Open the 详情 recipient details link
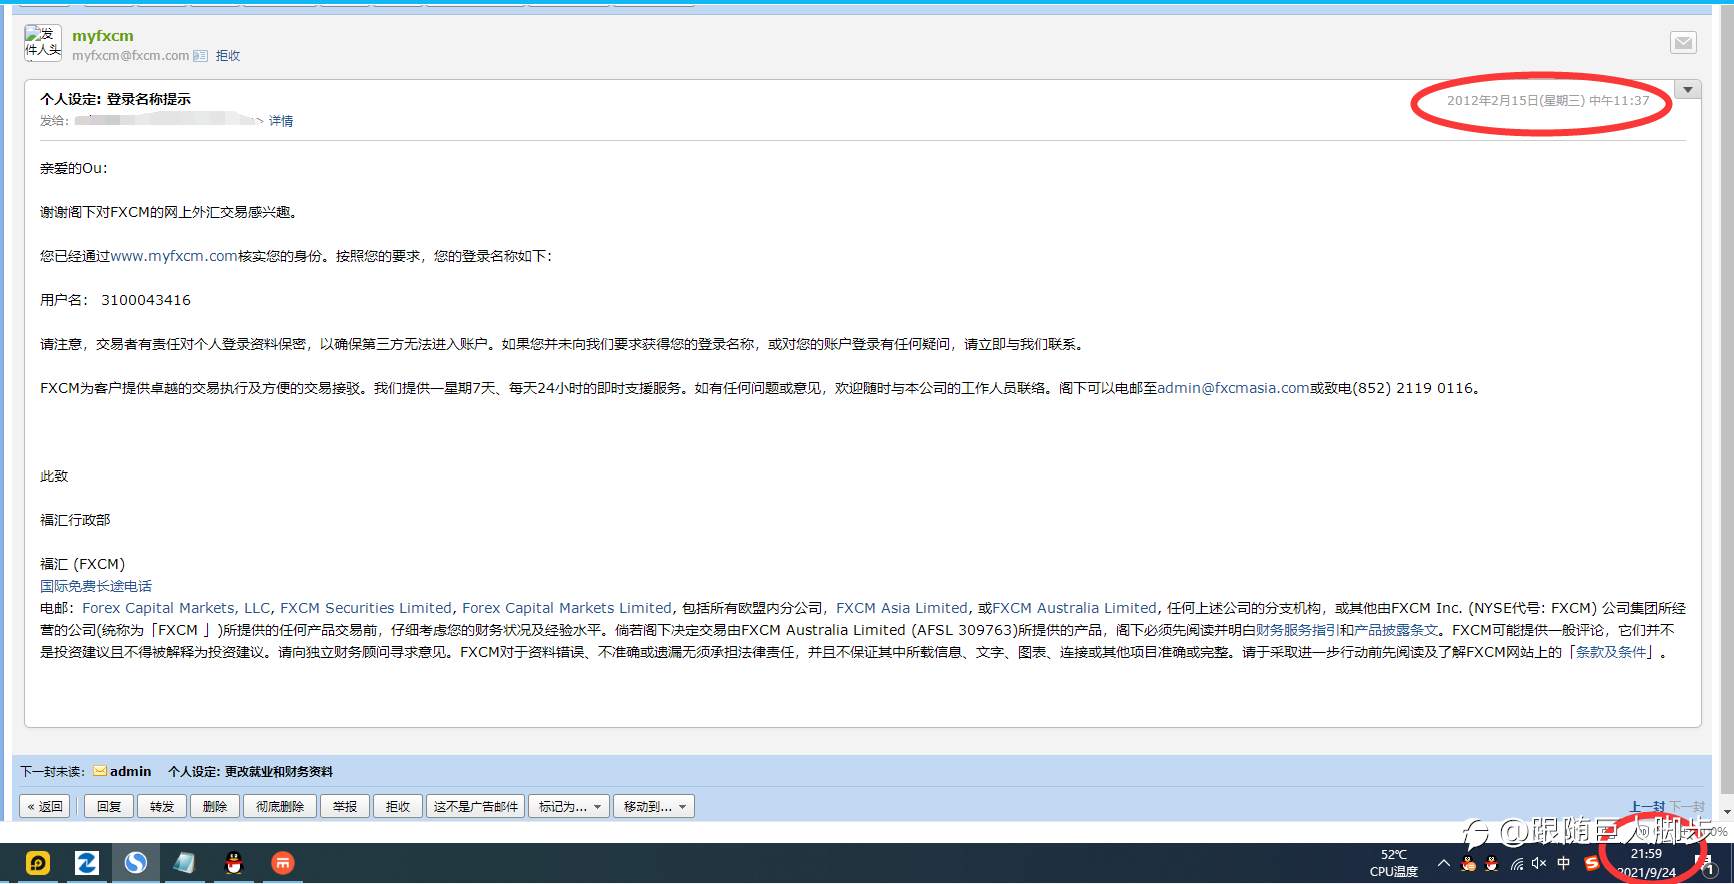This screenshot has height=884, width=1734. pos(281,121)
